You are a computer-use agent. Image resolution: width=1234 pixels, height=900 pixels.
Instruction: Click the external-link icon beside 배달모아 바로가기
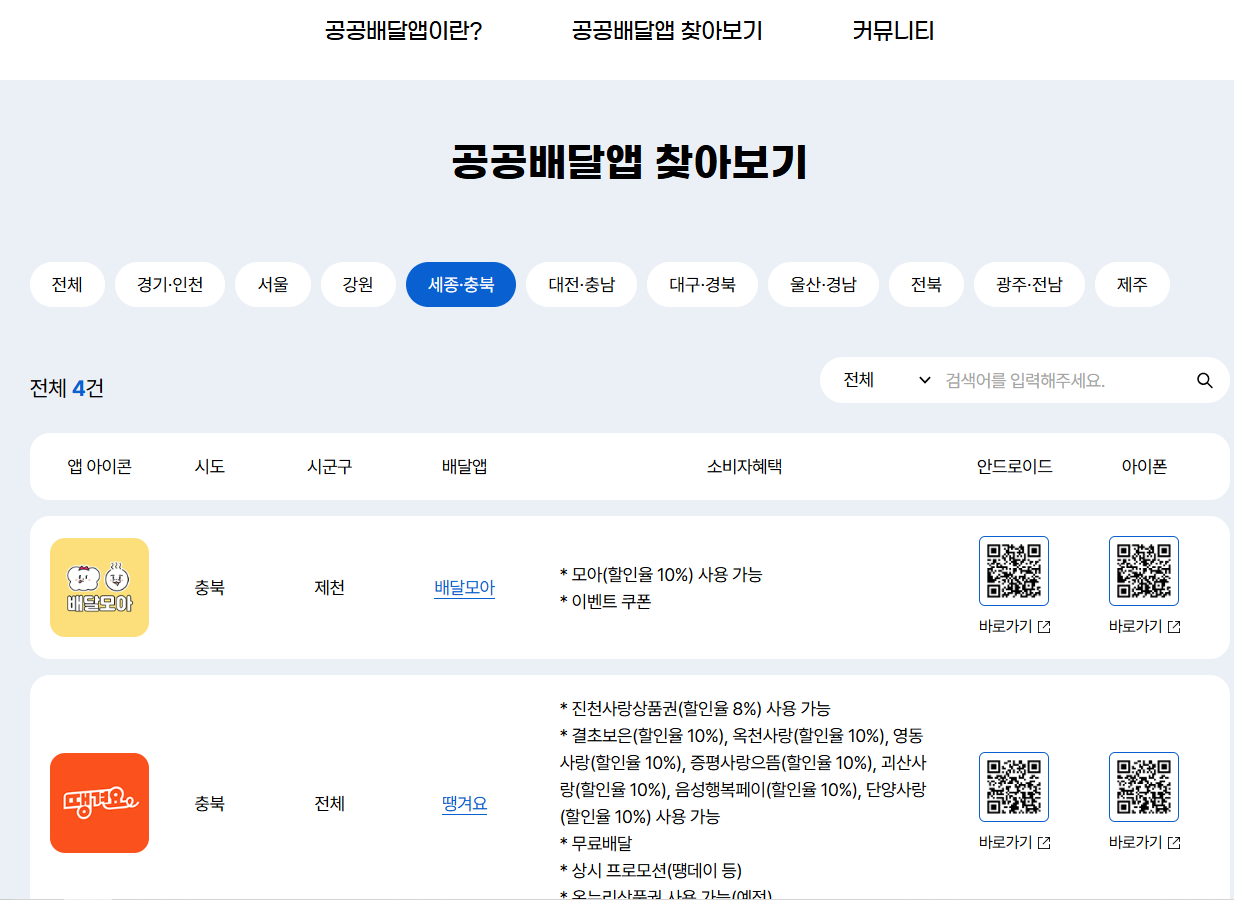pyautogui.click(x=1044, y=624)
